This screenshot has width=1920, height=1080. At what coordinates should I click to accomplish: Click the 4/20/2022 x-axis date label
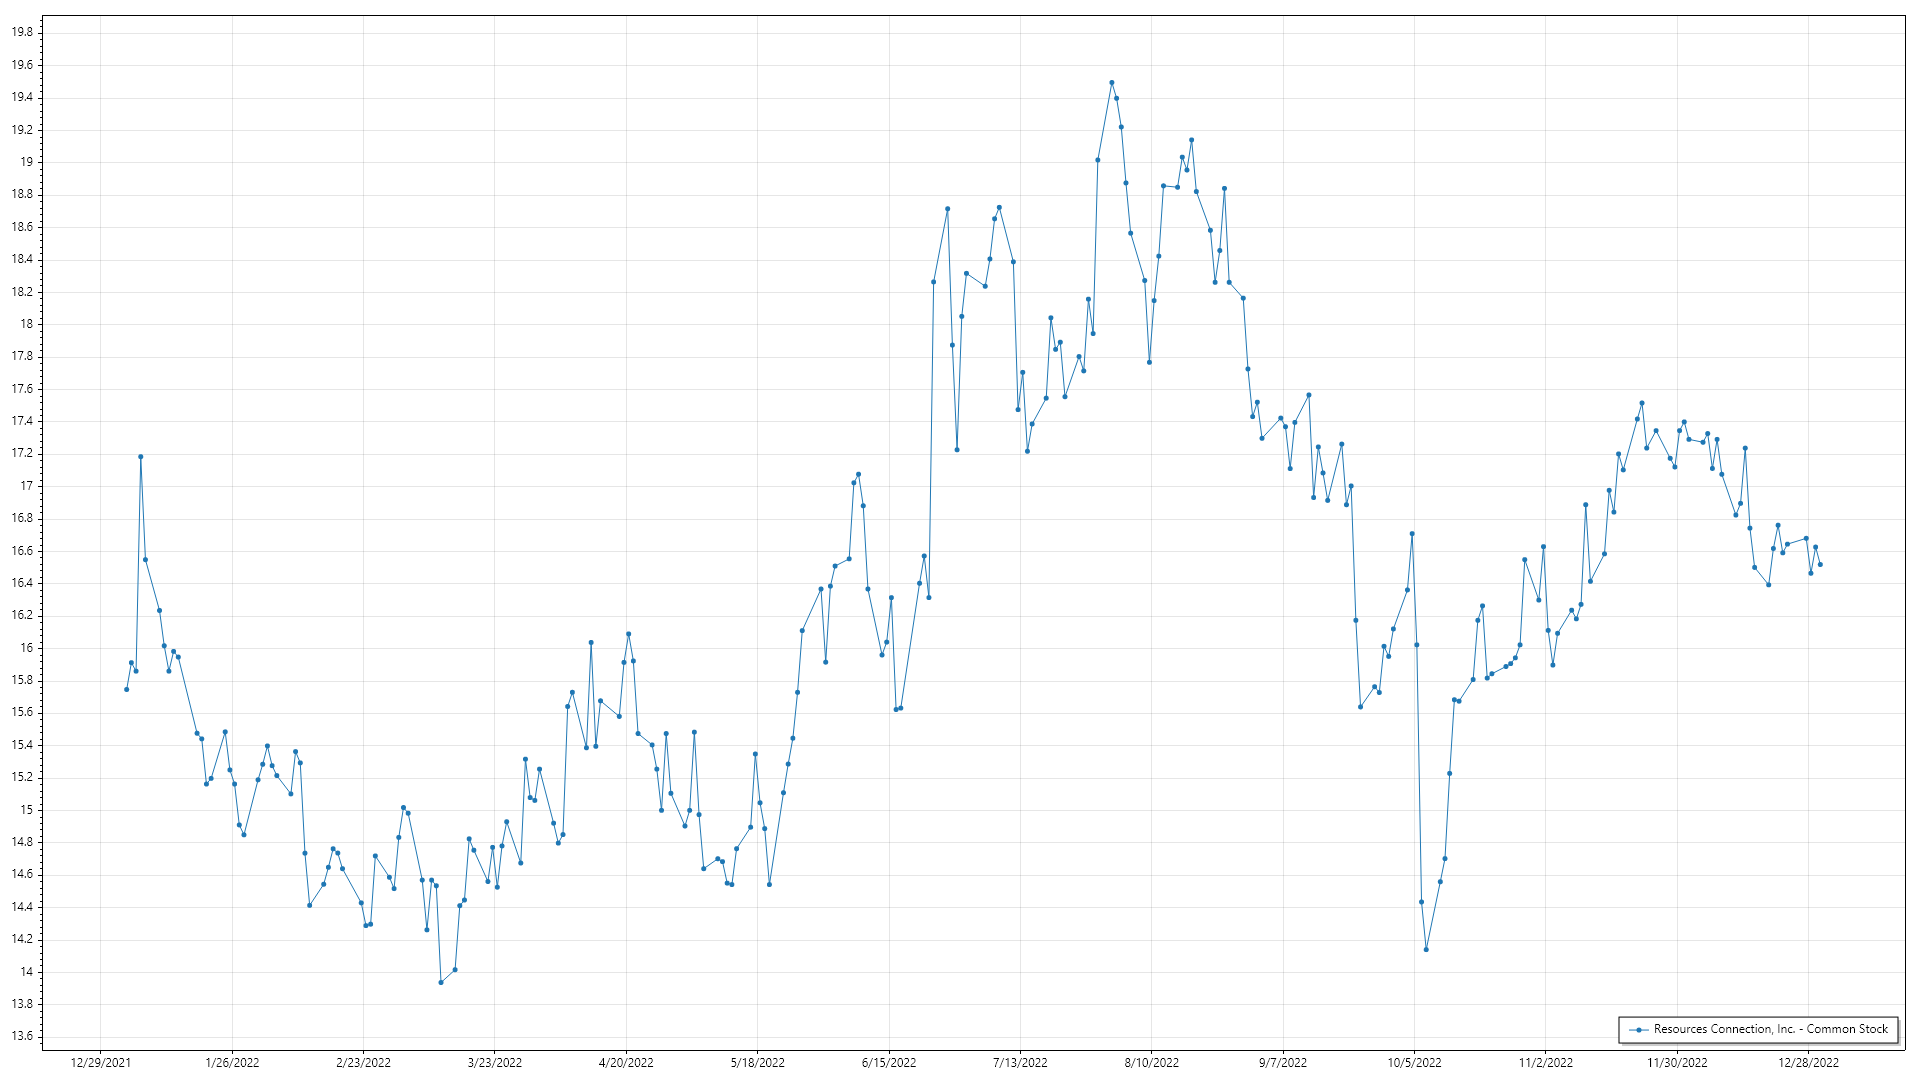pos(626,1062)
